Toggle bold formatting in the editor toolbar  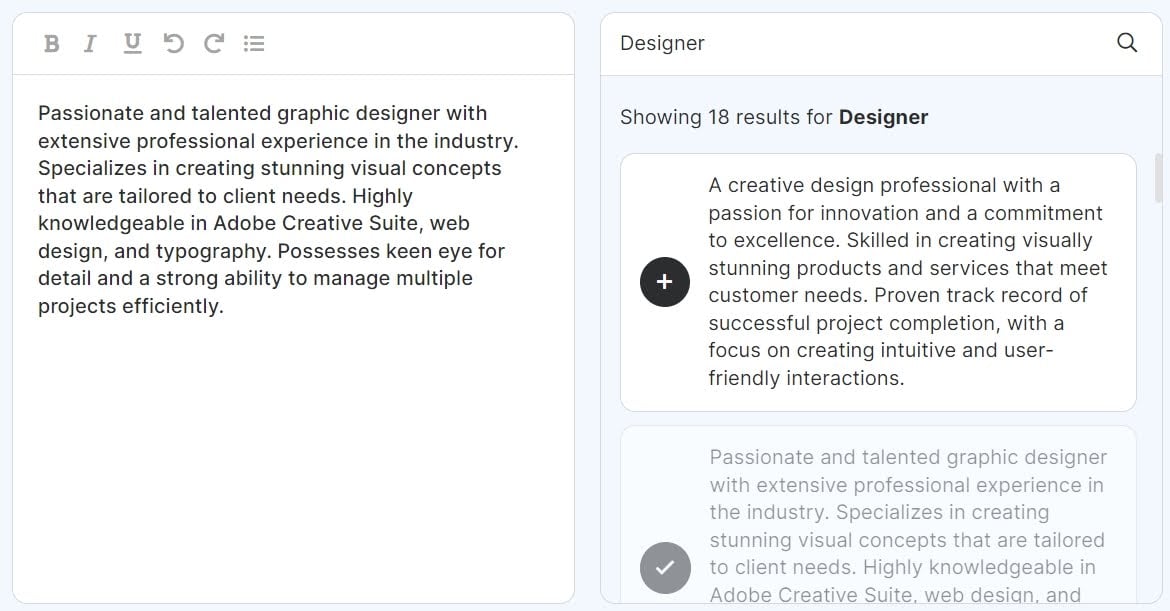(x=51, y=43)
